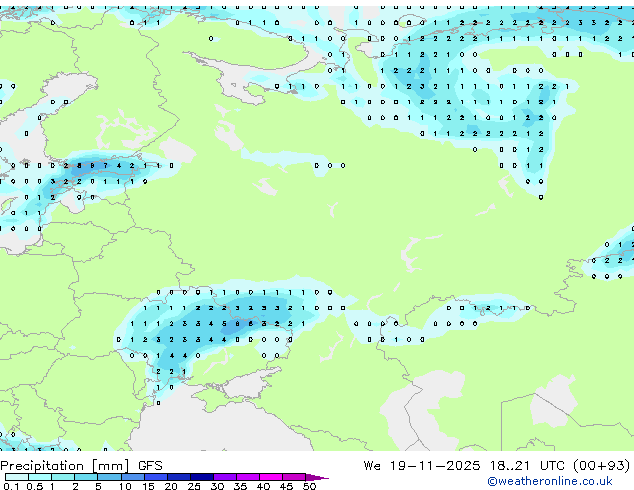634x490 pixels.
Task: Click the 'Precipitation [mm]' legend title
Action: click(x=65, y=466)
